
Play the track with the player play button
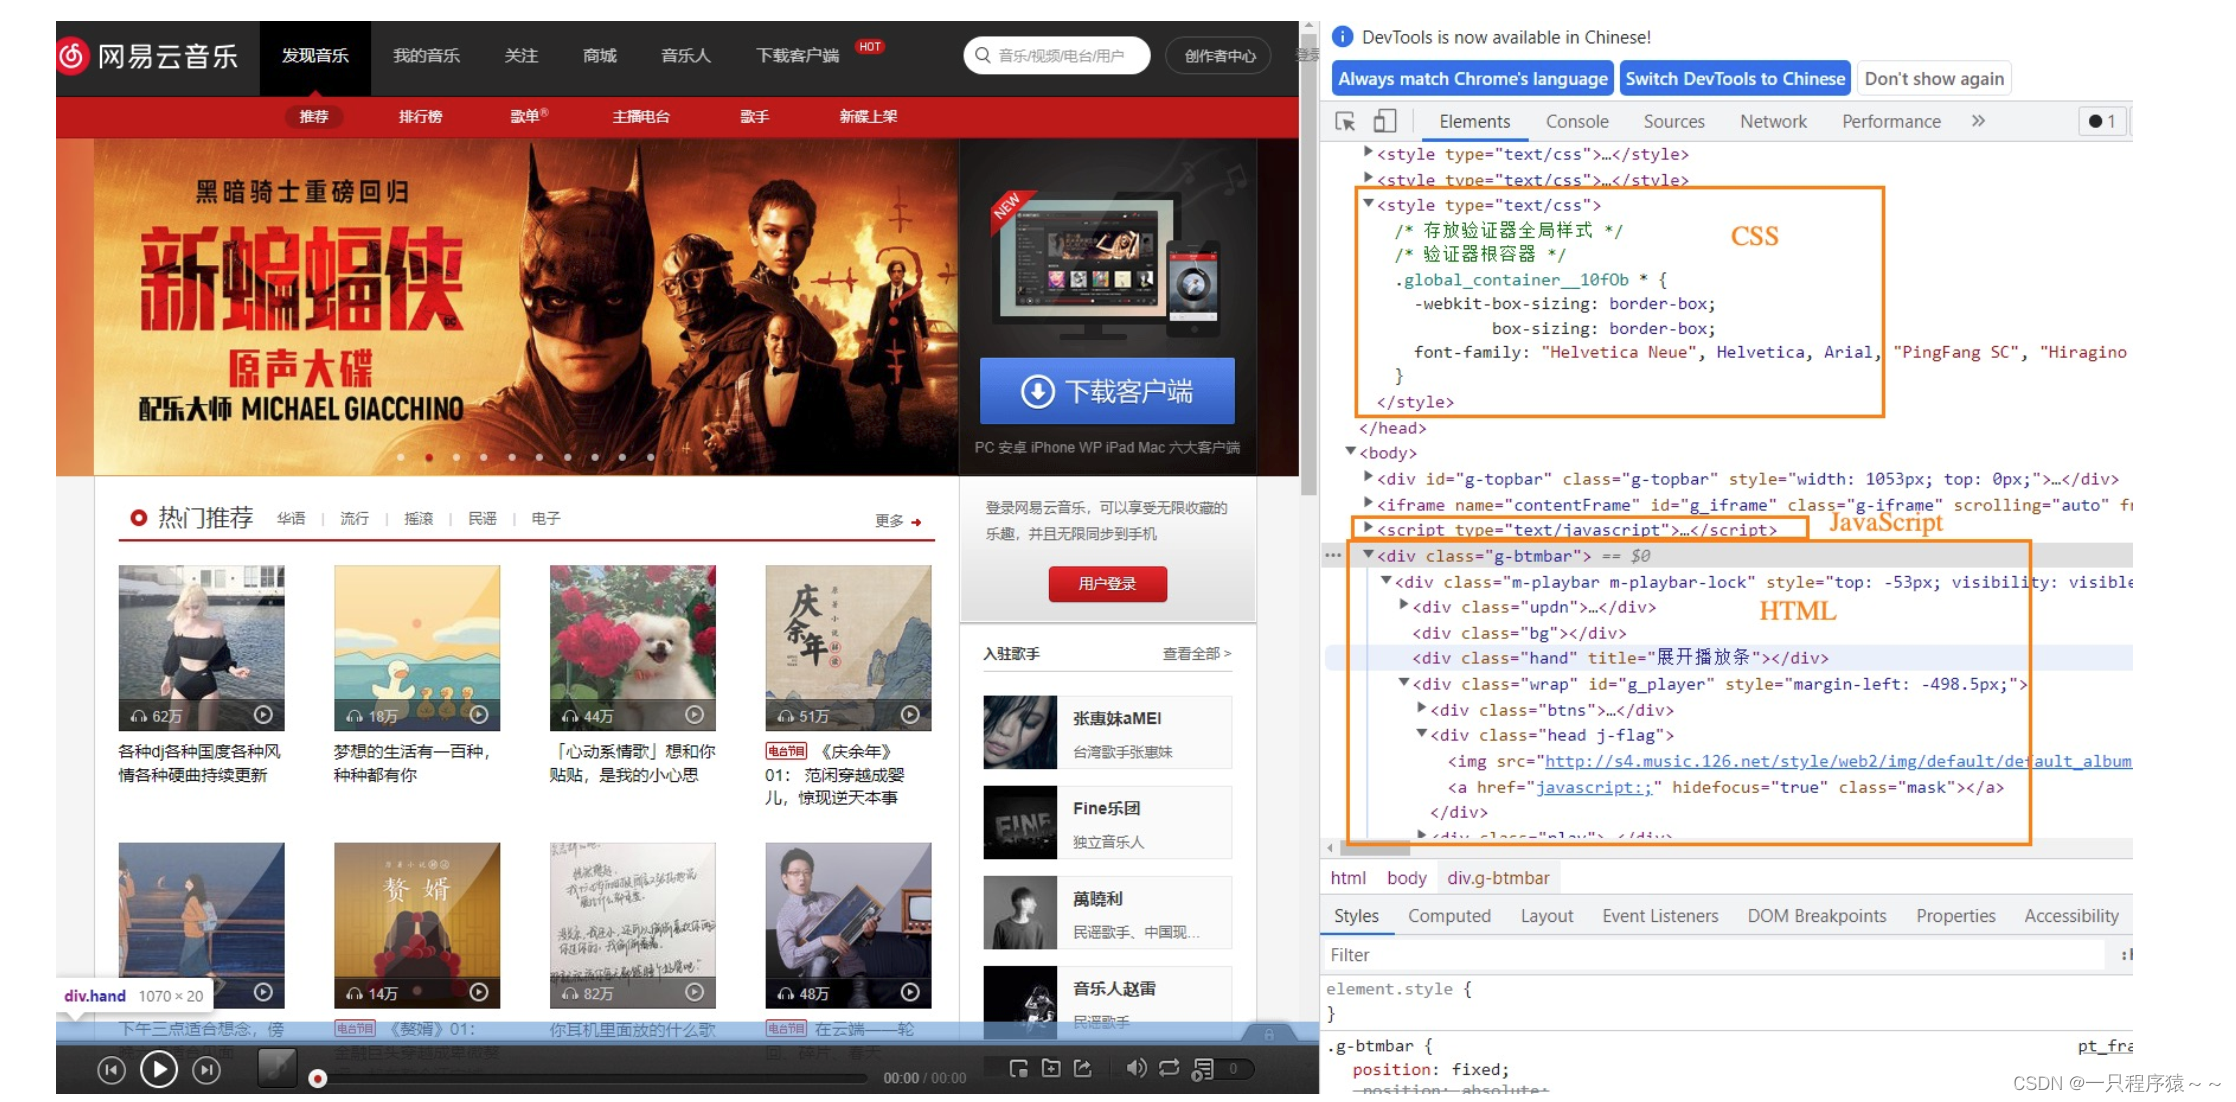point(159,1070)
